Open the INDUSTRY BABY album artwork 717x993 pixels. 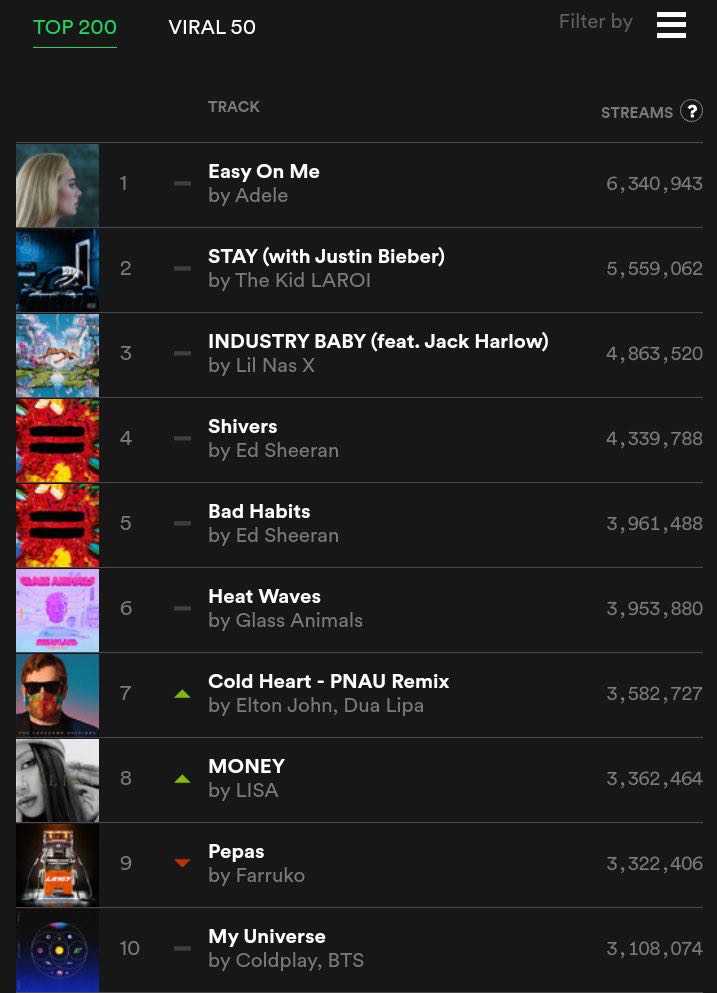(58, 355)
